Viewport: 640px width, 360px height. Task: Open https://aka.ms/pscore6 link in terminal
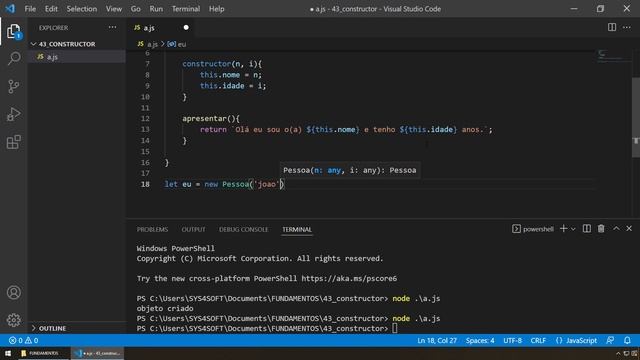point(349,278)
